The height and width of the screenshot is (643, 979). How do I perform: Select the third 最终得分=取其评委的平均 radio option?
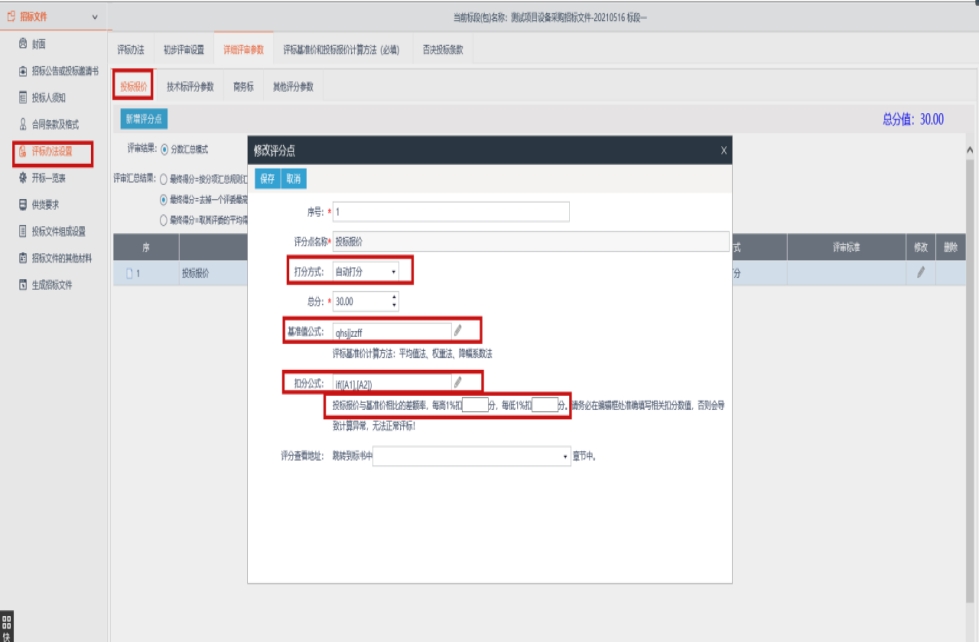coord(164,219)
